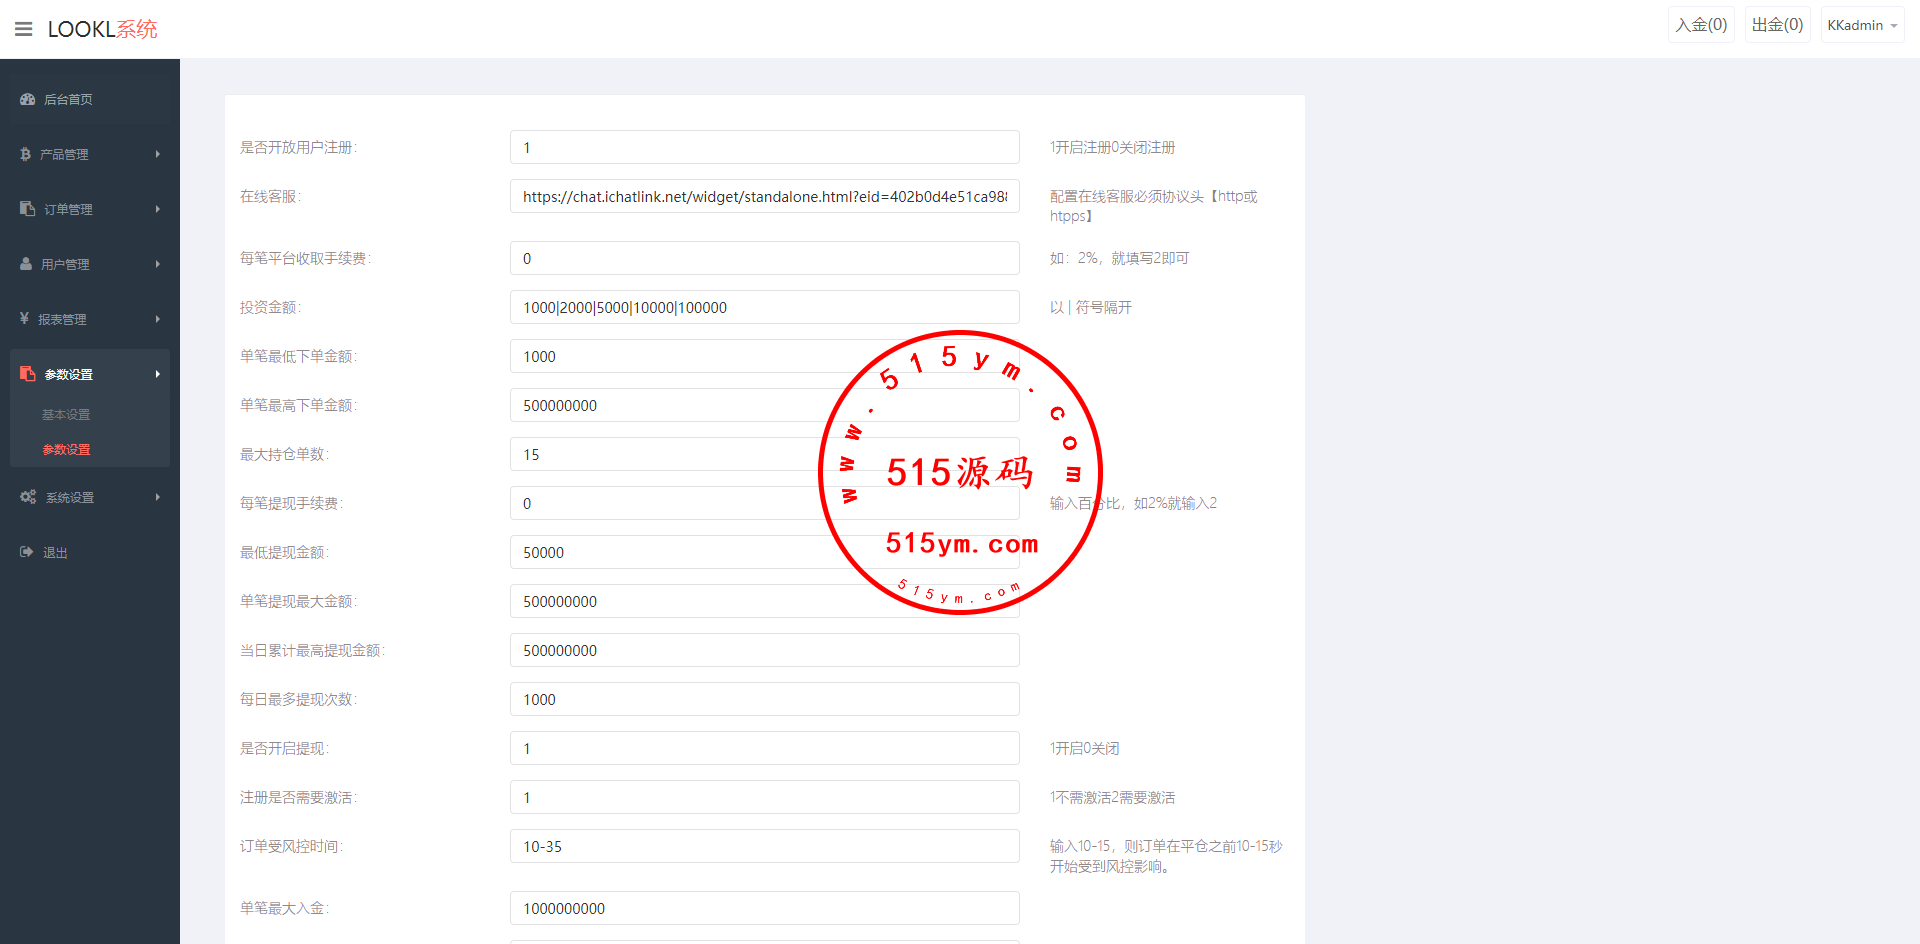The image size is (1920, 944).
Task: Expand the 产品管理 submenu arrow
Action: pos(158,154)
